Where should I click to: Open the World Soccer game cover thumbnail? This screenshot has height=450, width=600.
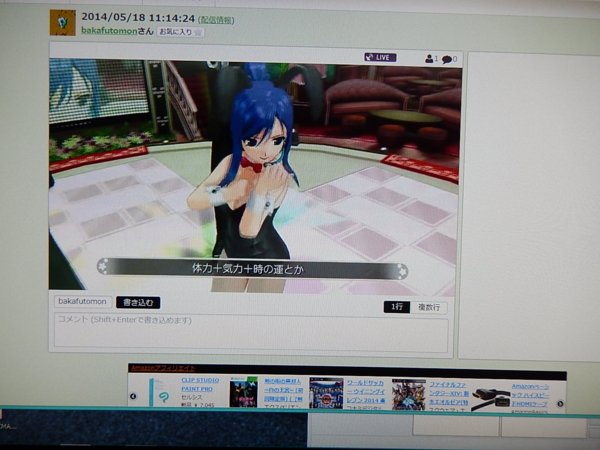[326, 394]
